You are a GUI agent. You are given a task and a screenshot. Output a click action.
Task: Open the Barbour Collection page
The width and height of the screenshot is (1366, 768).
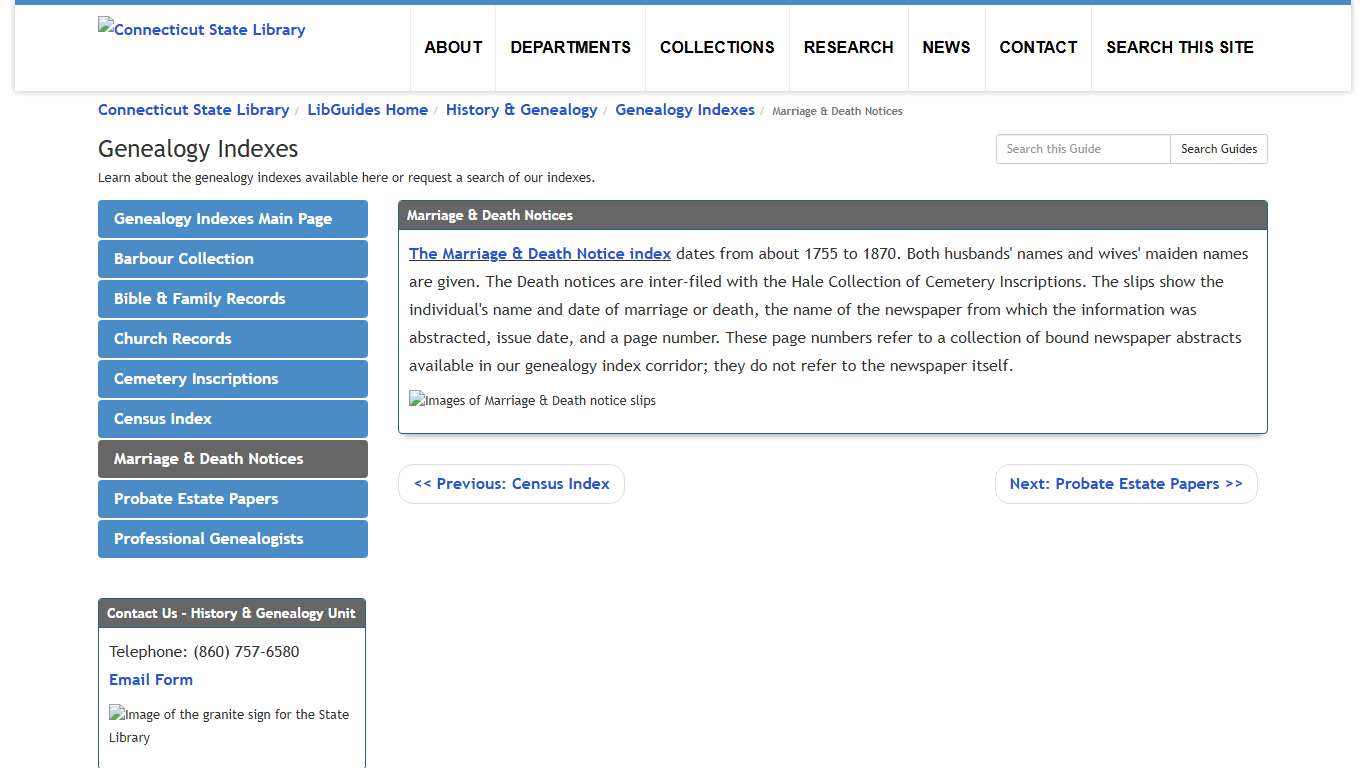pyautogui.click(x=232, y=258)
